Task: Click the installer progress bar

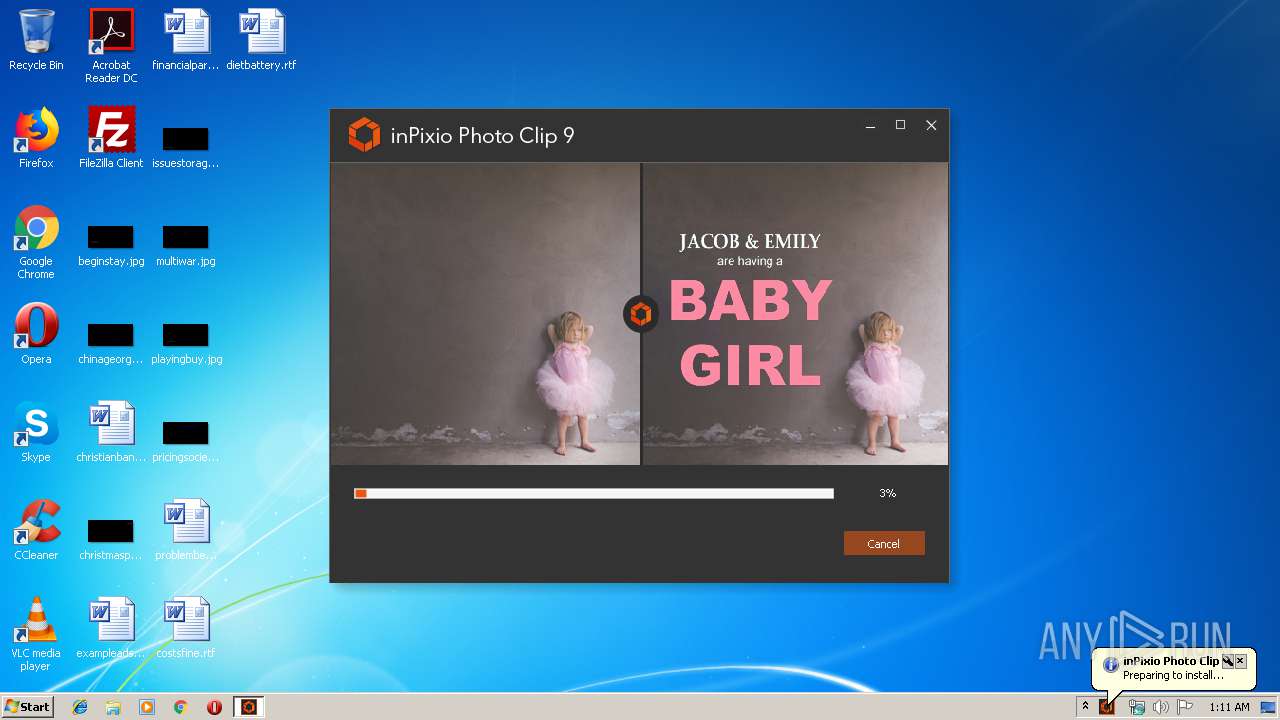Action: pos(594,493)
